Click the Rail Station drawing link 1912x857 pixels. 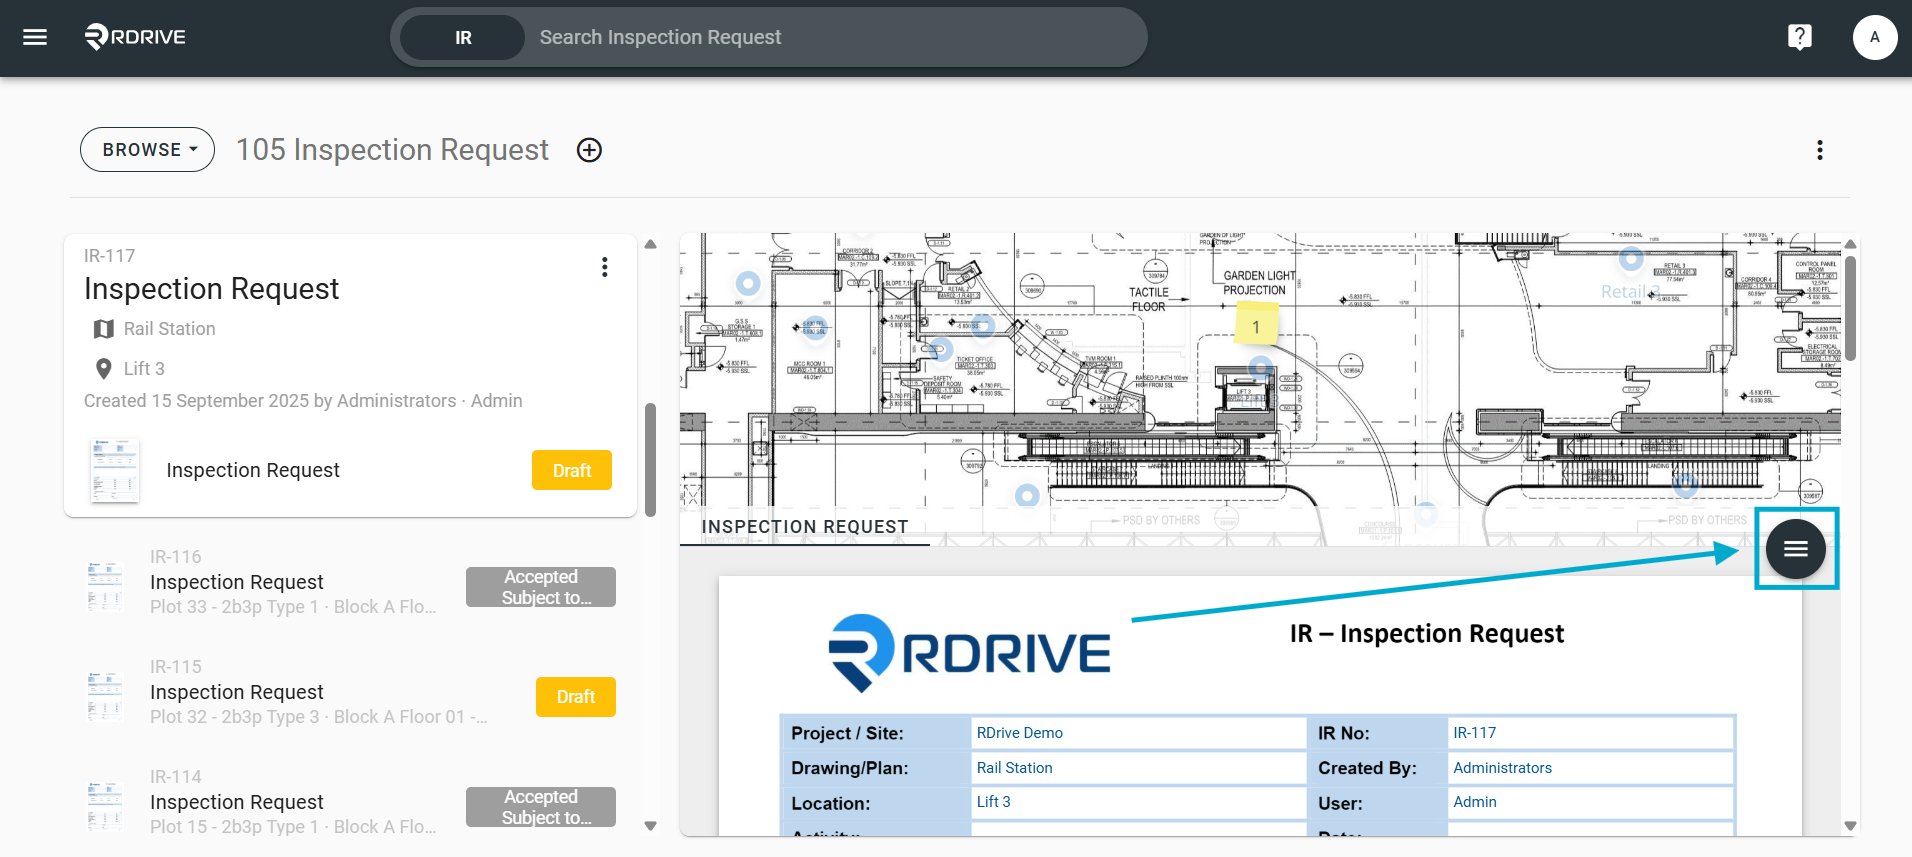pos(1014,768)
